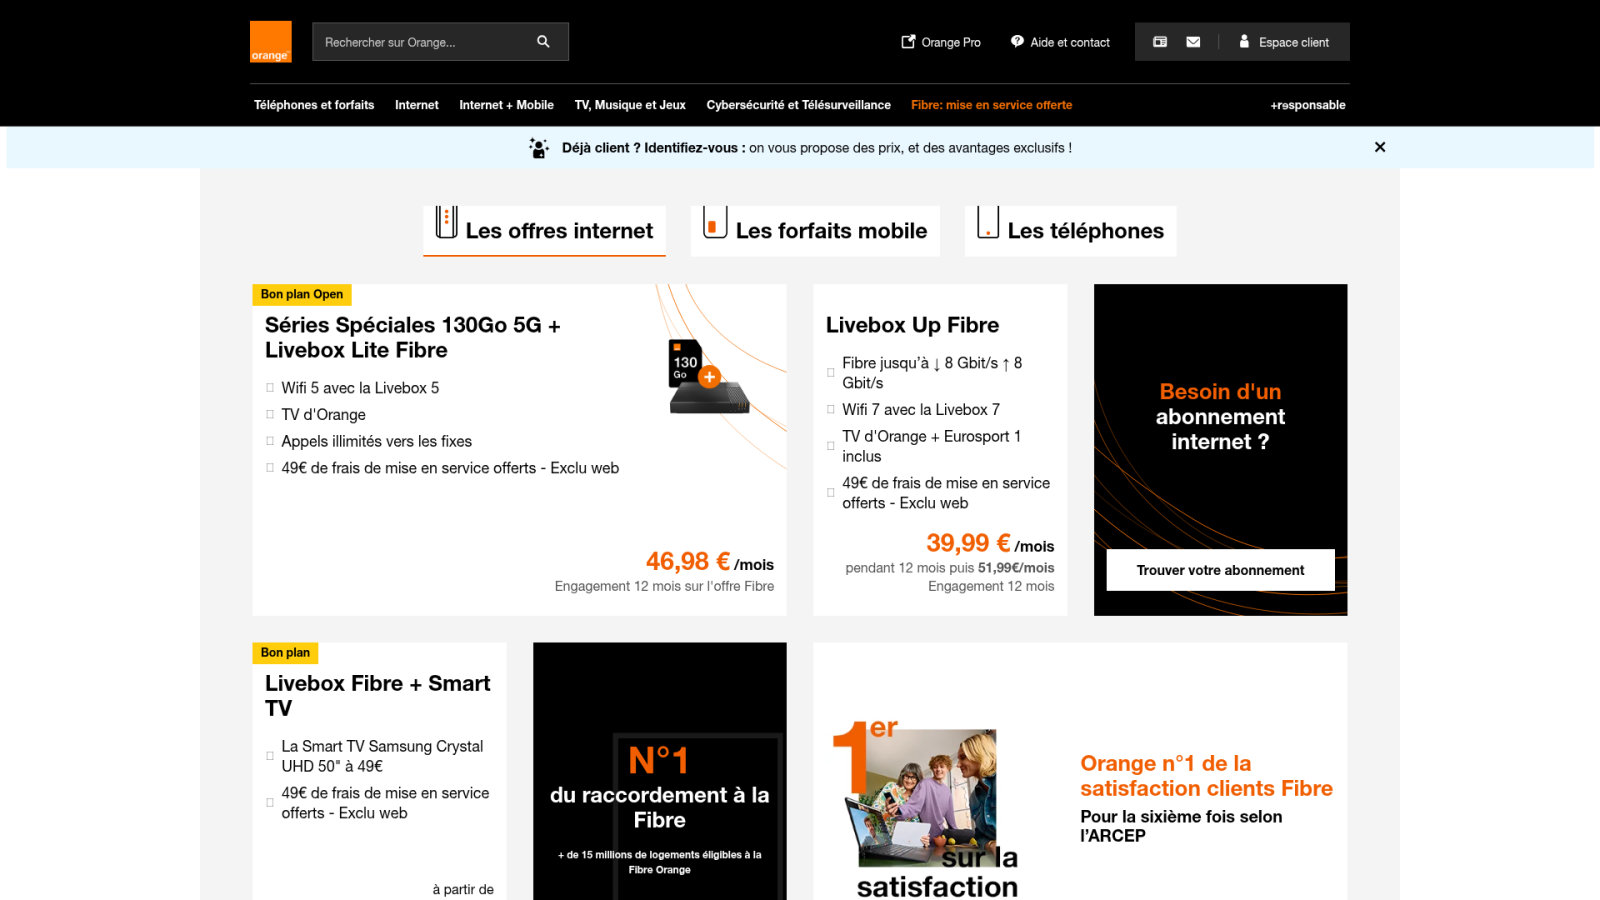The height and width of the screenshot is (900, 1600).
Task: Click the Fibre jusqu'à 8 Gbit/s line
Action: point(932,373)
